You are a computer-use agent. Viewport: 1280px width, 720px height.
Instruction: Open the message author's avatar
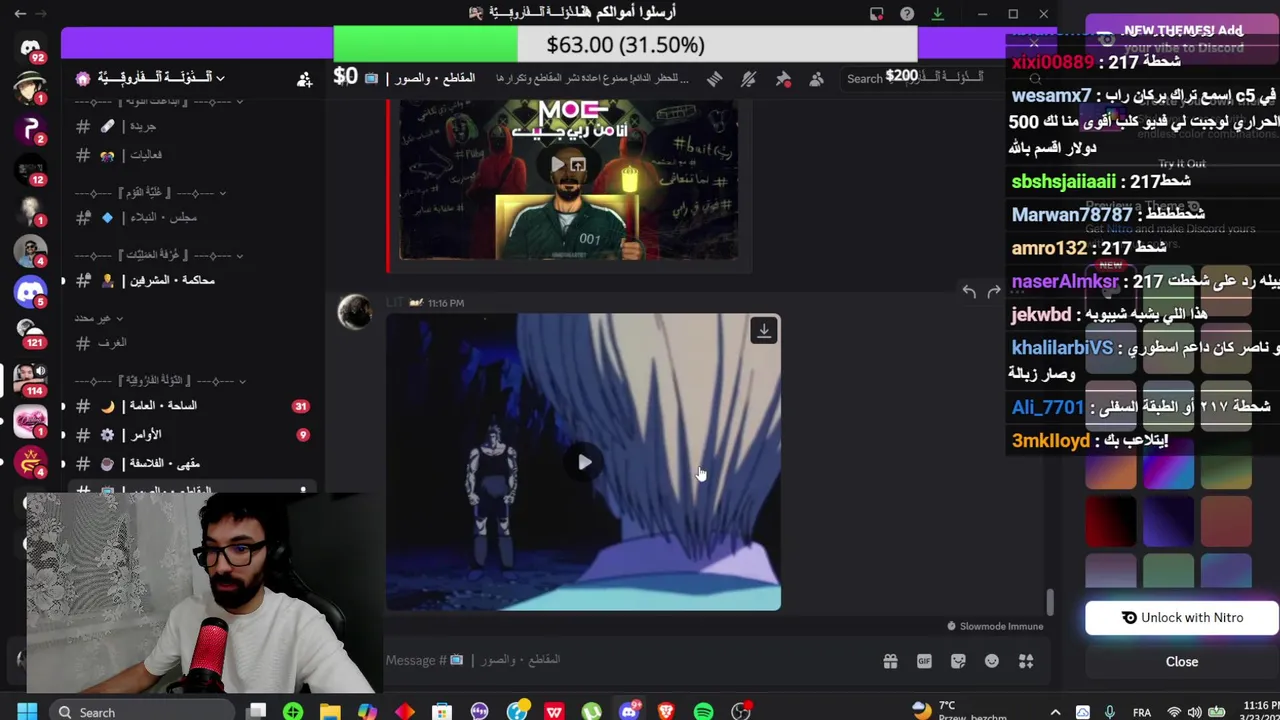click(354, 312)
